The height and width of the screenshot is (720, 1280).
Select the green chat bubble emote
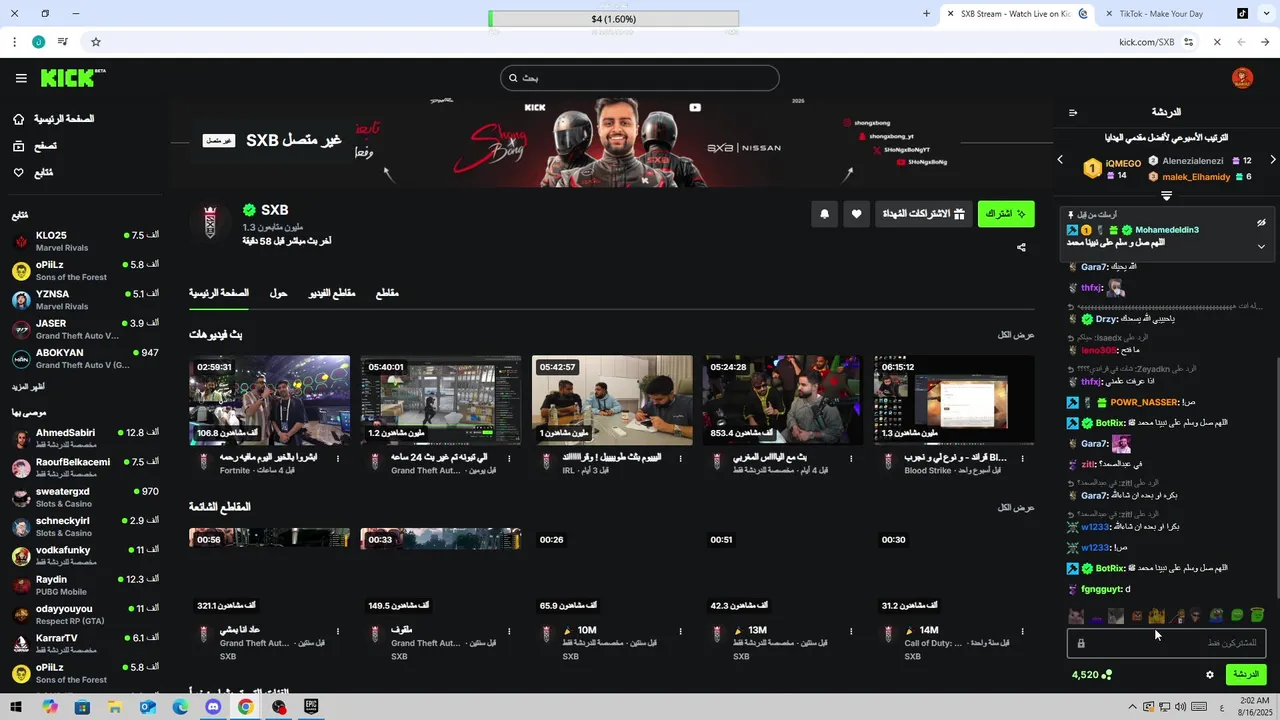click(1237, 616)
